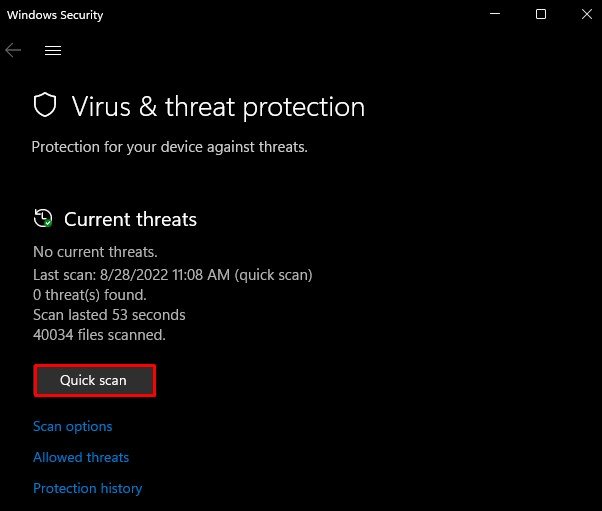Screen dimensions: 602x511
Task: Click the Scan lasted 53 seconds text
Action: [x=109, y=315]
